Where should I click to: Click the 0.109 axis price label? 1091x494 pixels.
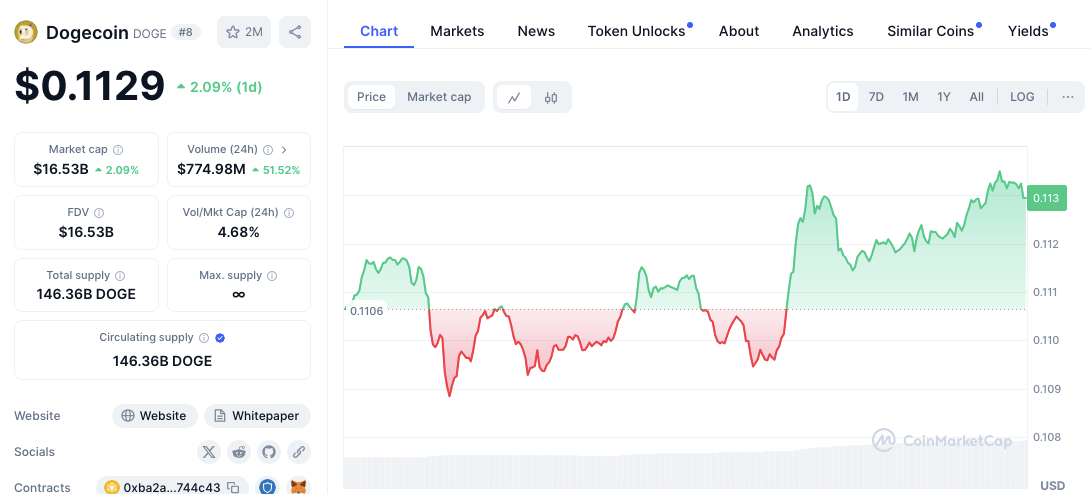(1045, 389)
